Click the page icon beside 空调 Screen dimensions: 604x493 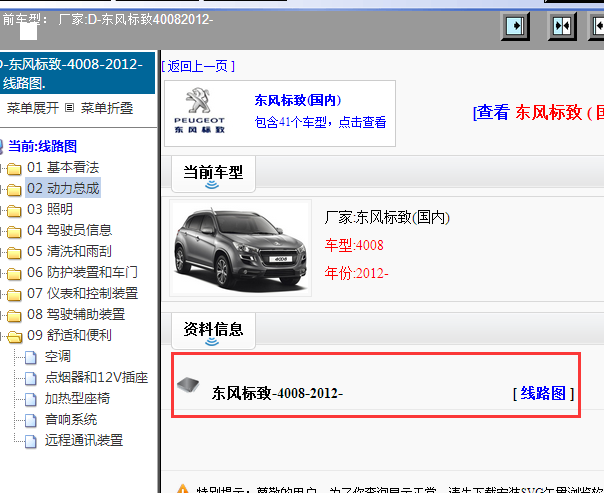pos(31,358)
